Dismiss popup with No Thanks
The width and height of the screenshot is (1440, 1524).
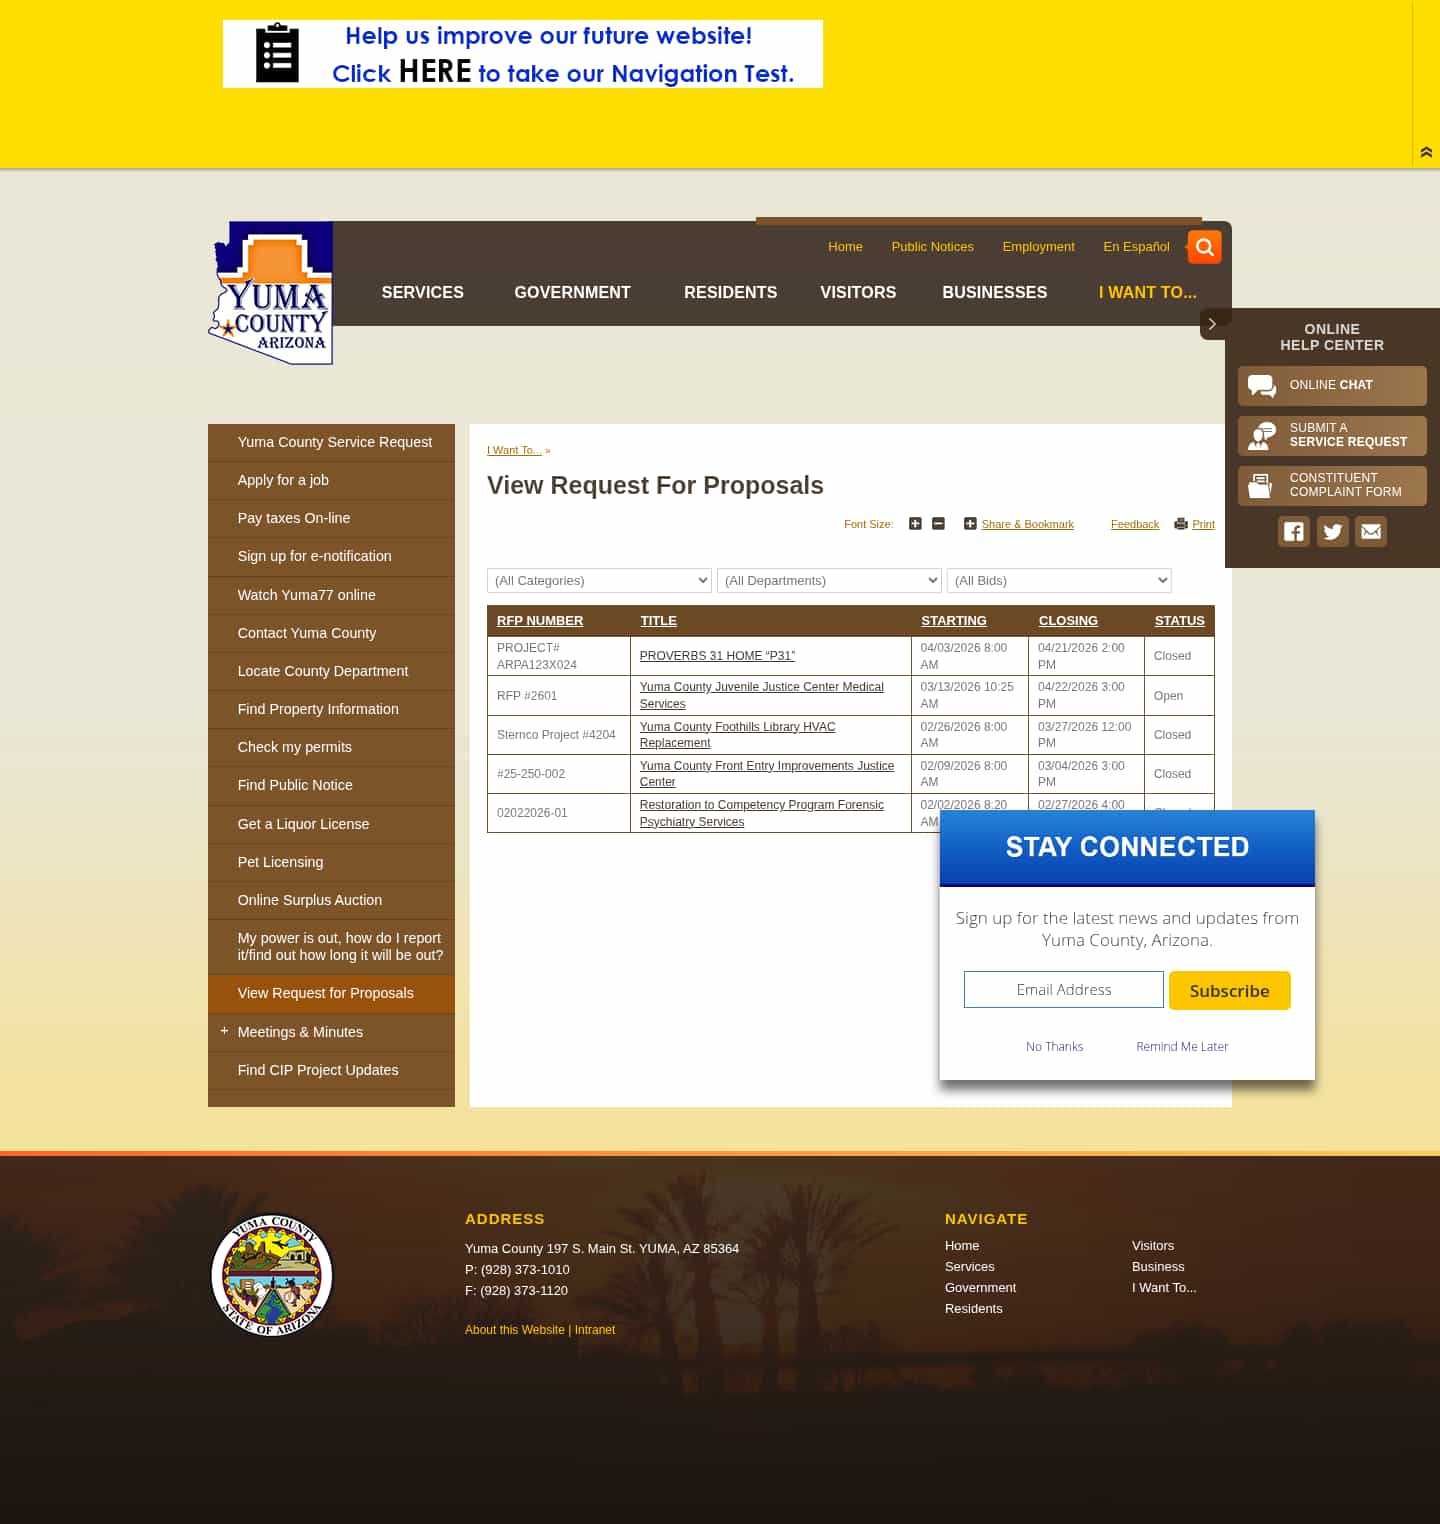1054,1046
